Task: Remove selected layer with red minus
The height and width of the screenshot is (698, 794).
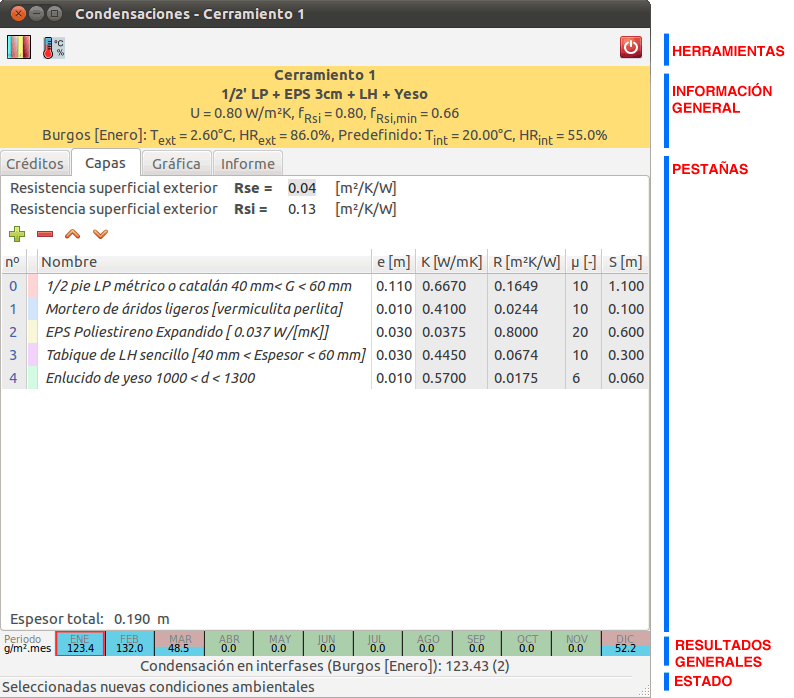Action: (x=45, y=234)
